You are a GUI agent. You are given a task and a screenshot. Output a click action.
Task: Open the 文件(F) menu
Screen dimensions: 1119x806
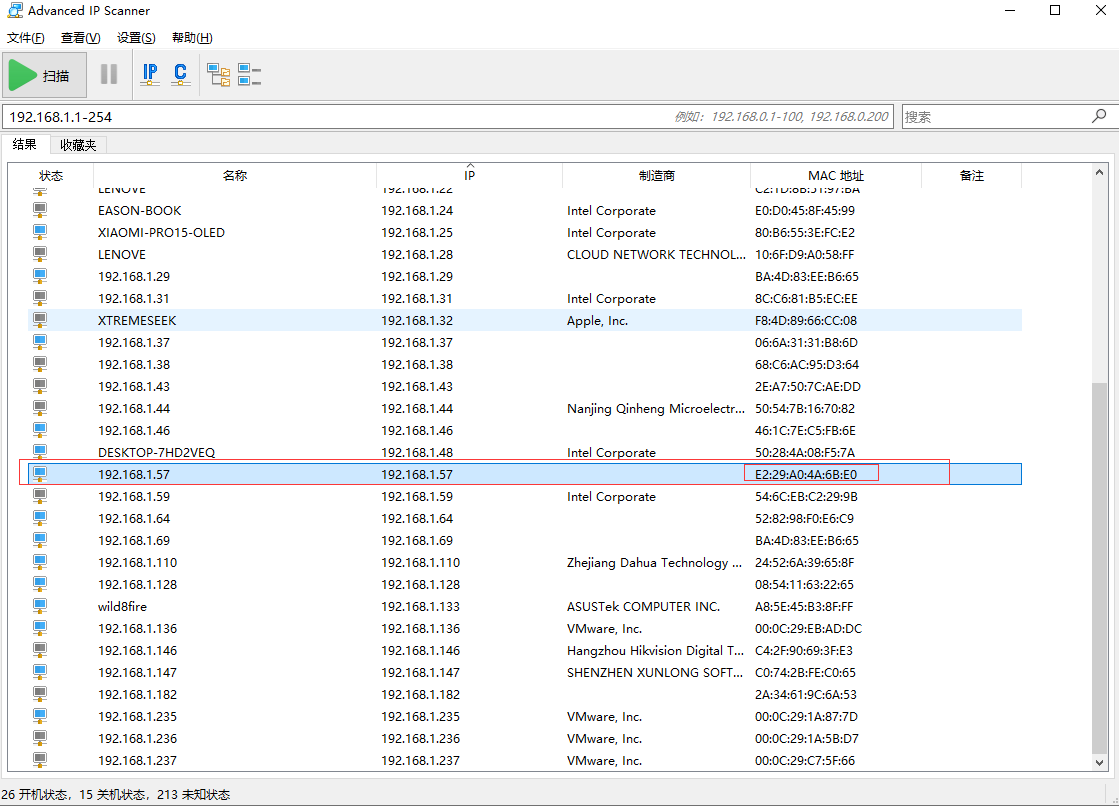pos(26,38)
